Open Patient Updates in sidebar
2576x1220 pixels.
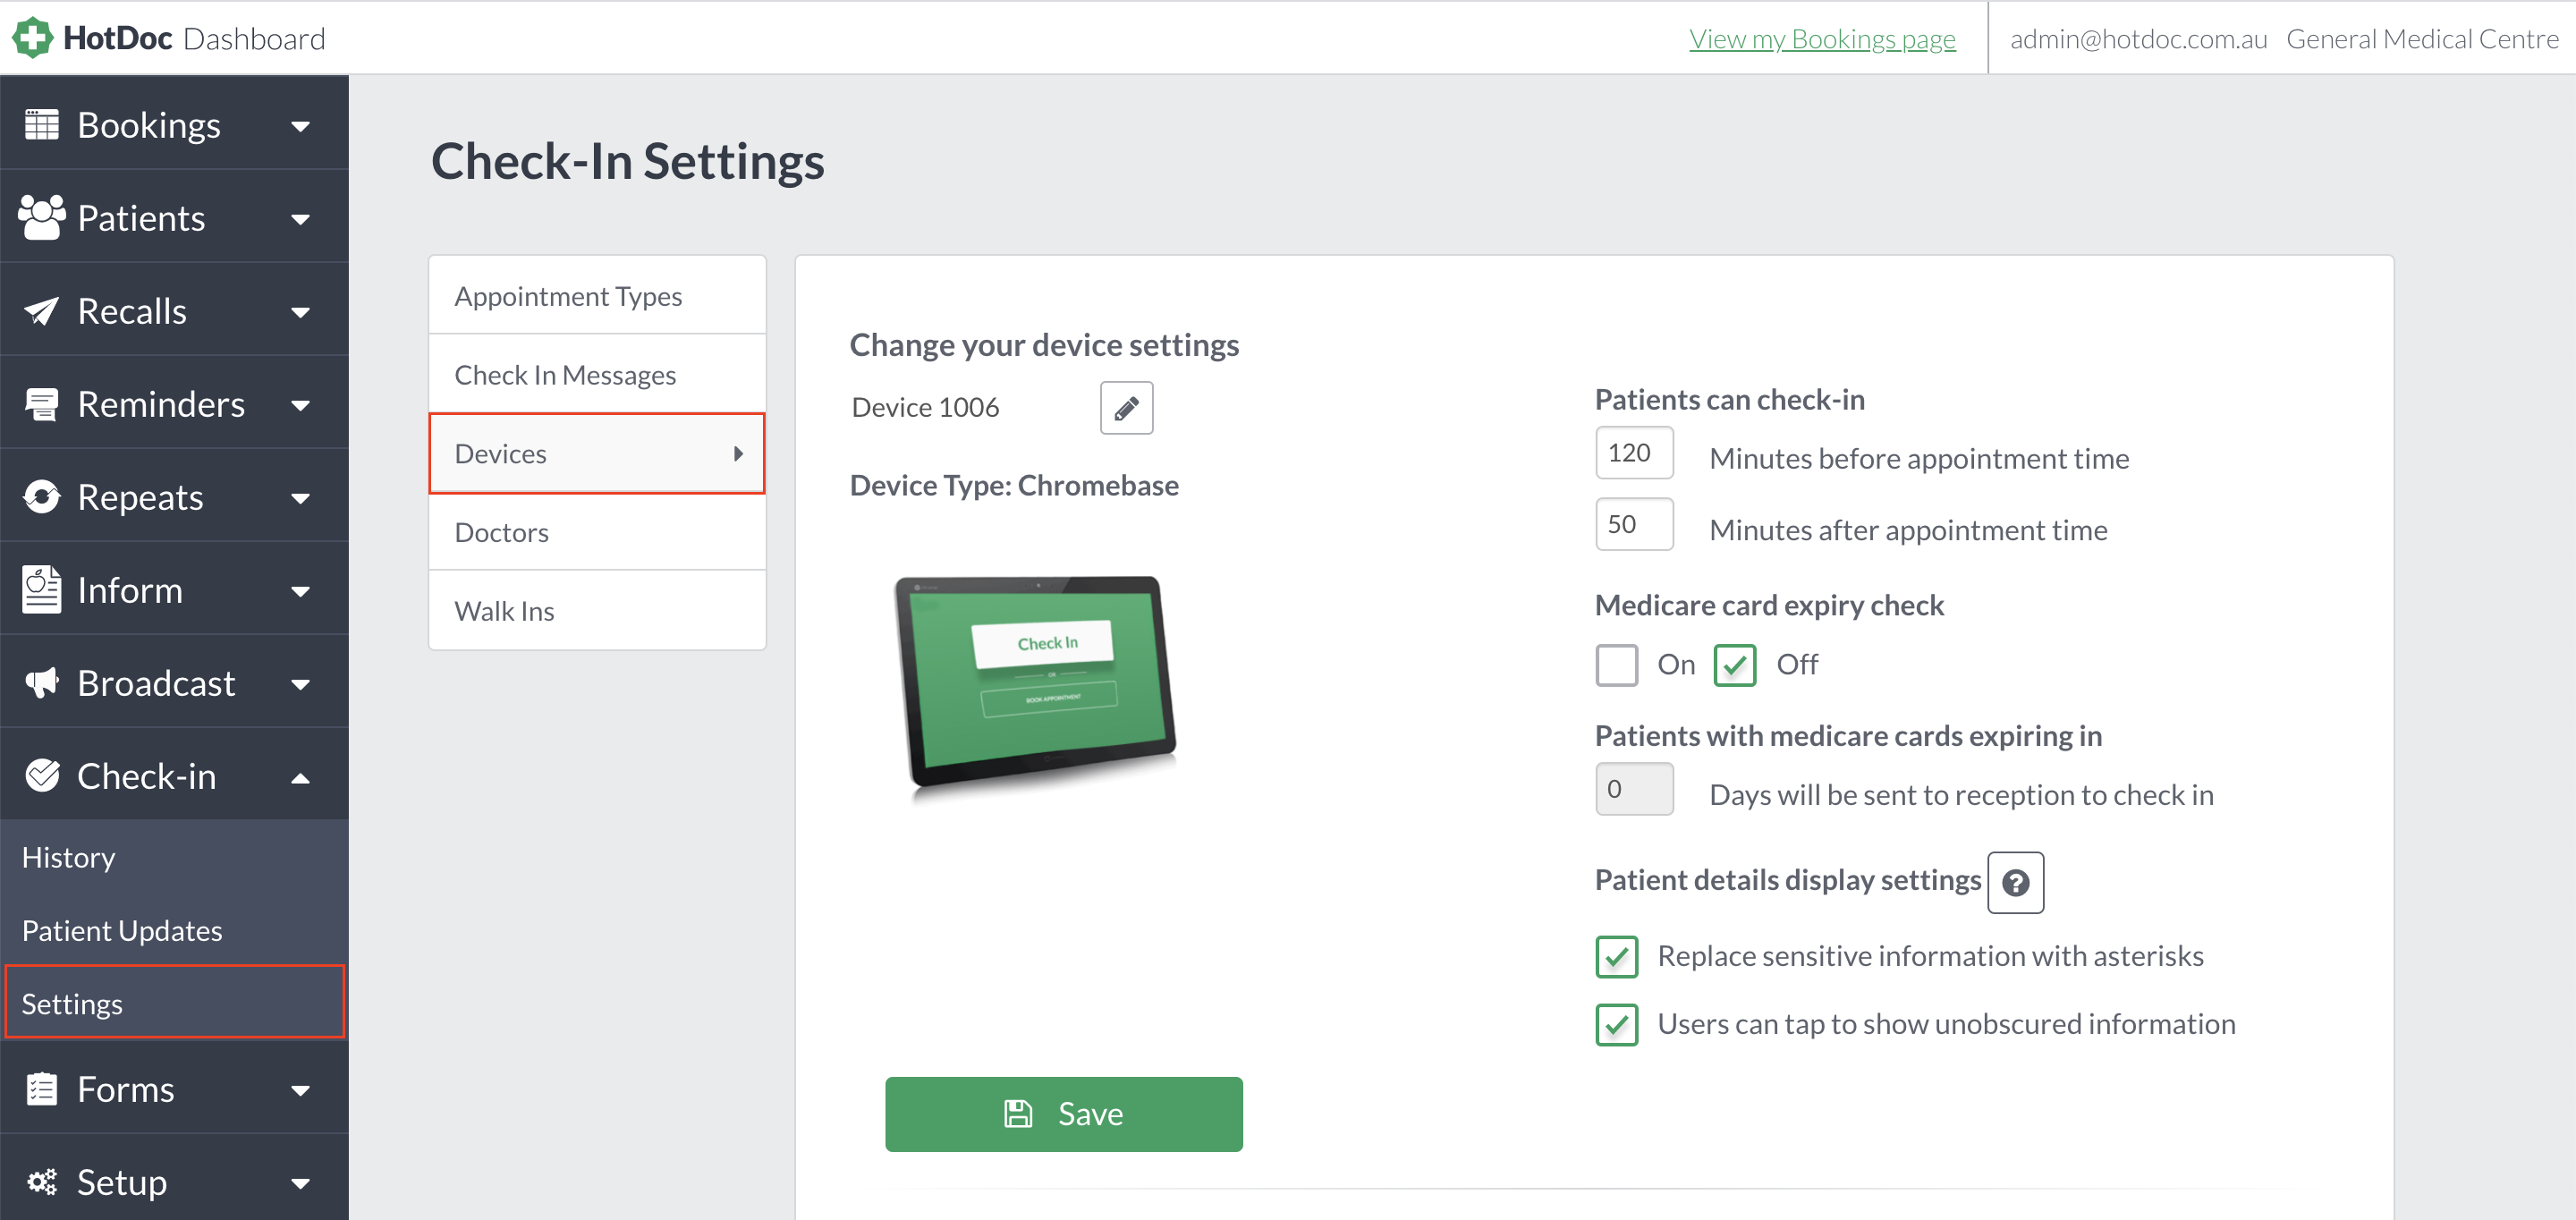[x=174, y=931]
